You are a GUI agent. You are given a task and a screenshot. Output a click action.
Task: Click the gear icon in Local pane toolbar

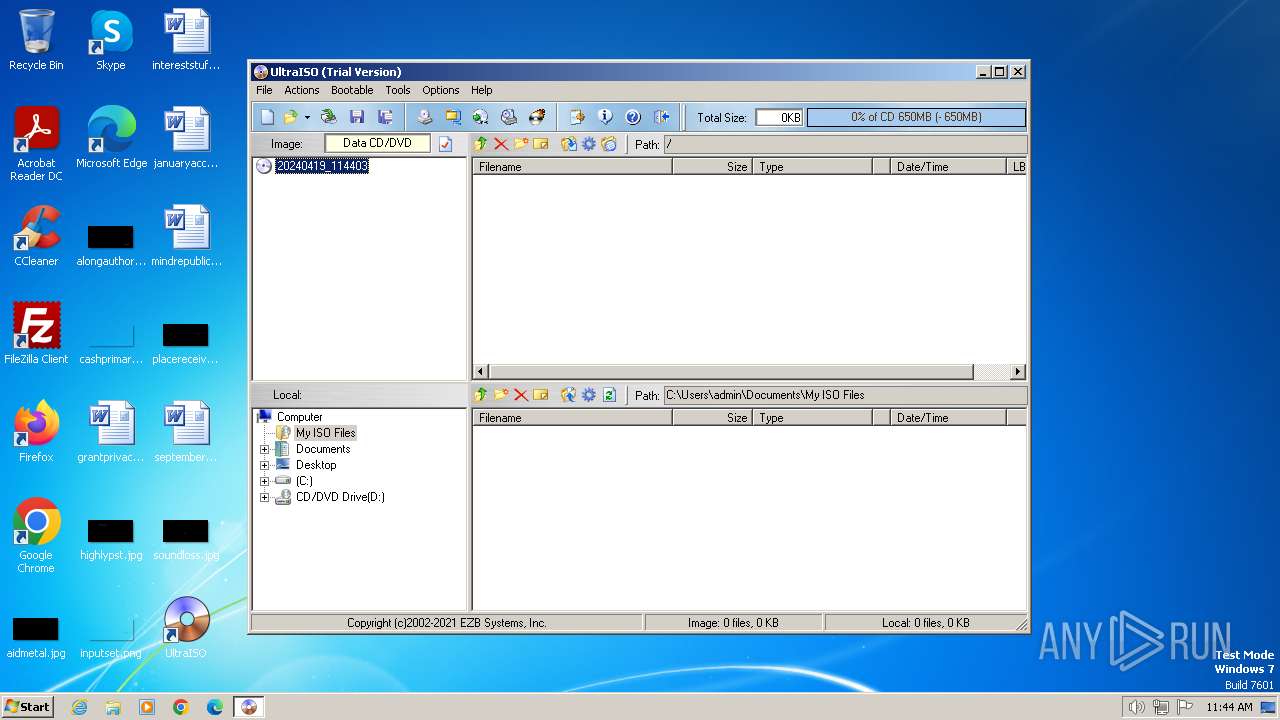coord(589,395)
